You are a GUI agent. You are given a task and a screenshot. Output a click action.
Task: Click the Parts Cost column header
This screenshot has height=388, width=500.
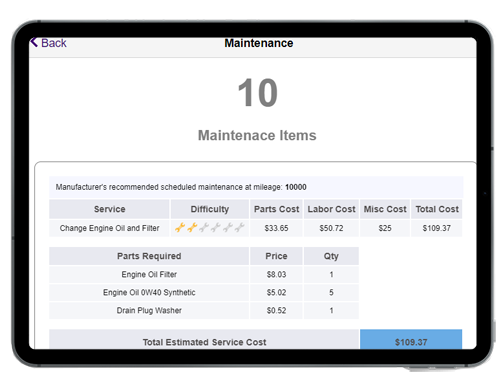pos(276,209)
